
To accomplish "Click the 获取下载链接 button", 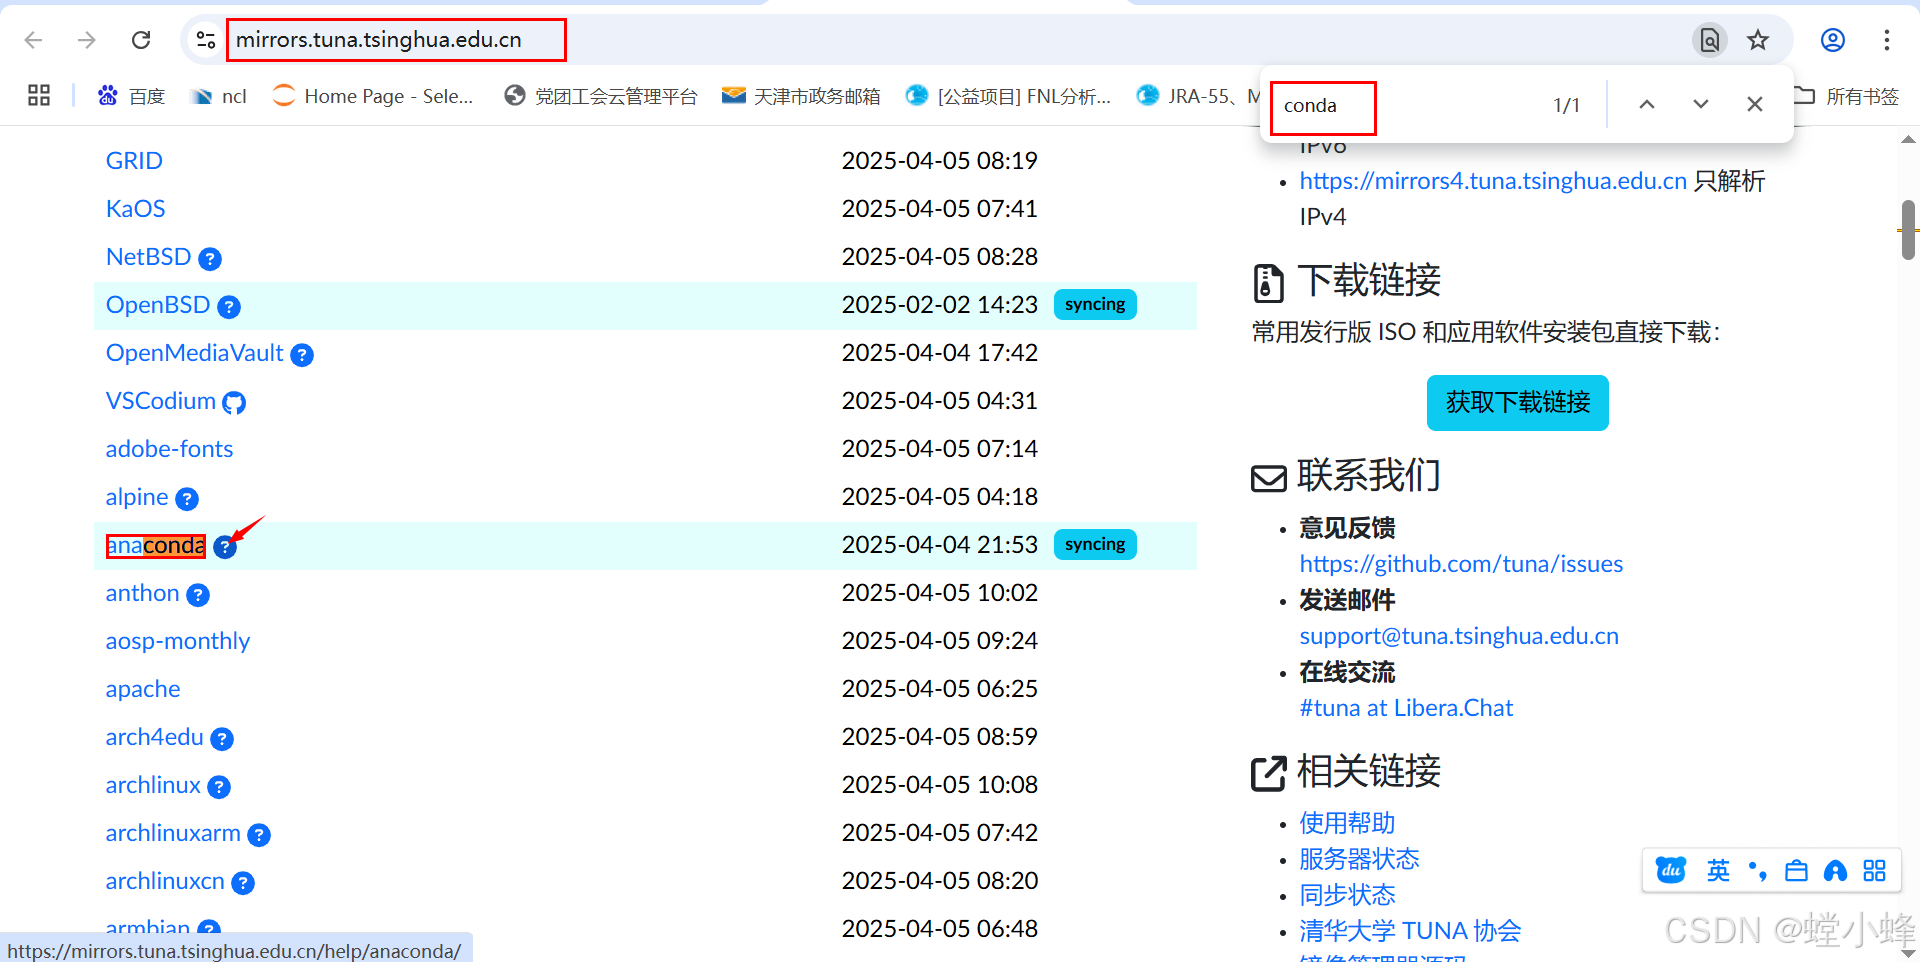I will (x=1517, y=403).
